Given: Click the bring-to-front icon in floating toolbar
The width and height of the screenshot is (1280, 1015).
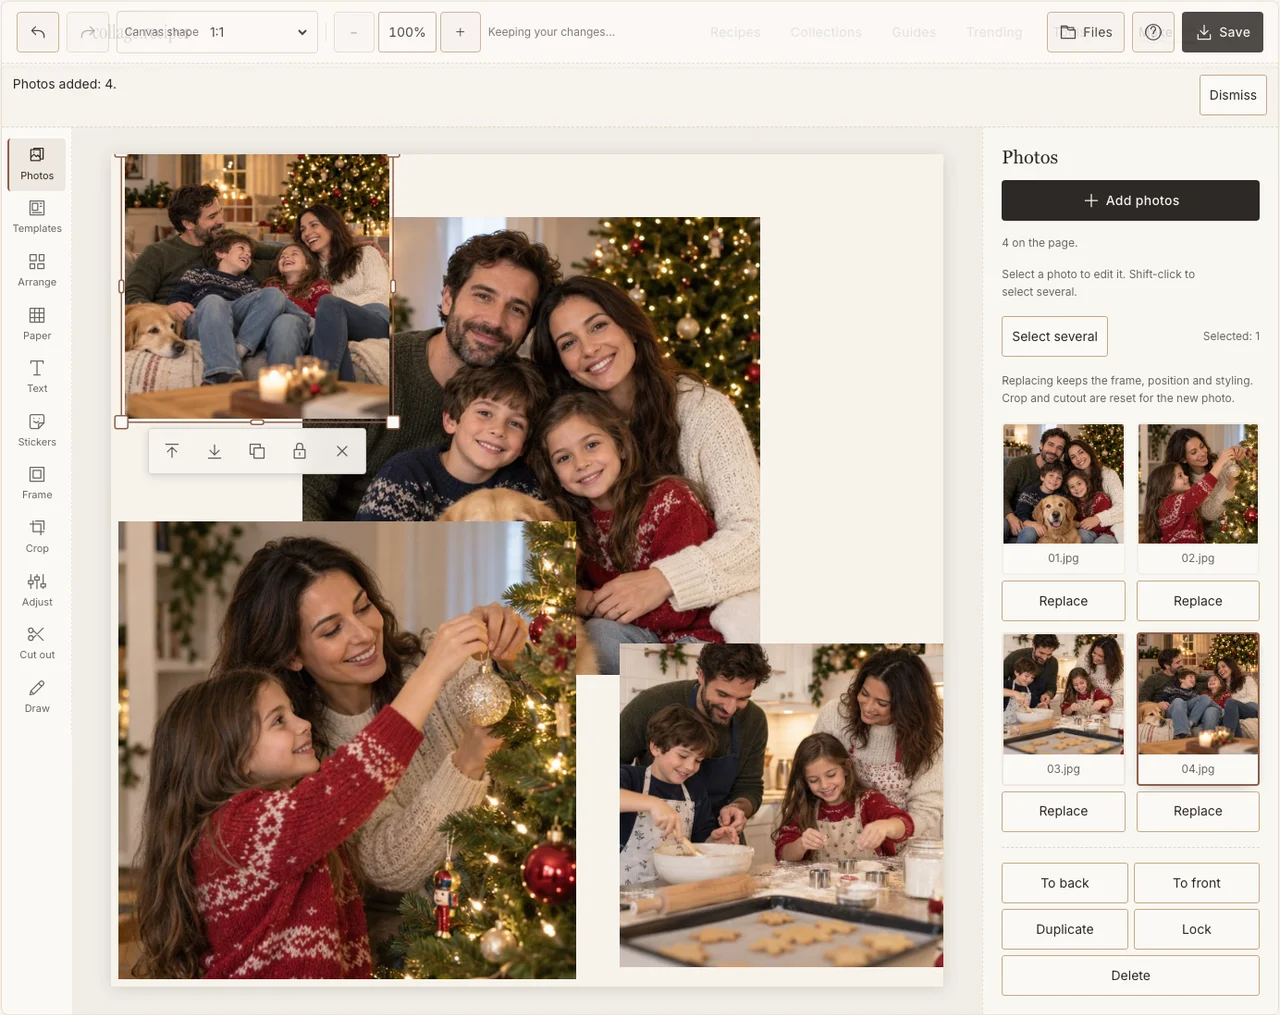Looking at the screenshot, I should point(172,451).
